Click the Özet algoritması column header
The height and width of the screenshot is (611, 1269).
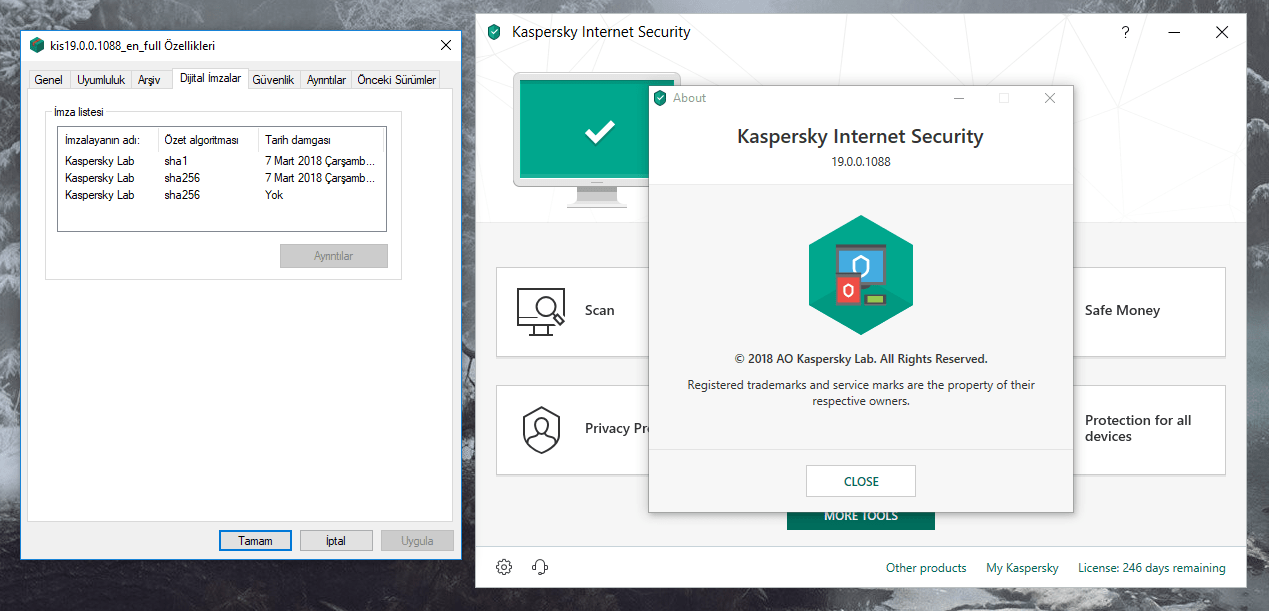point(208,140)
